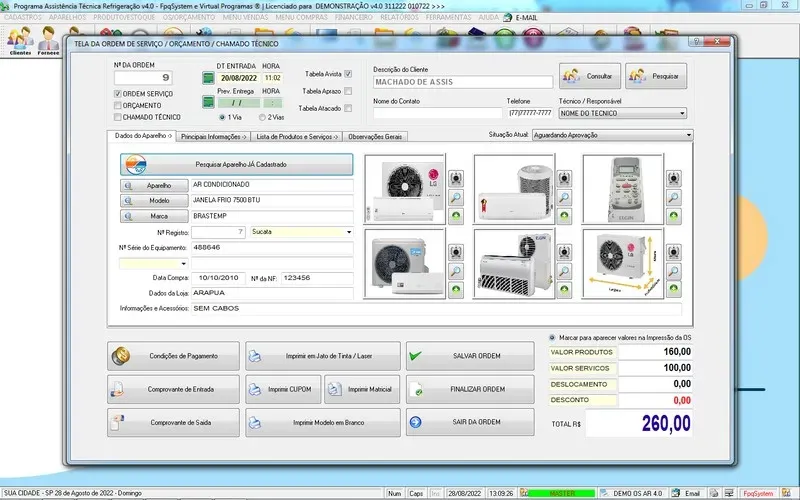
Task: Click the Clientes toolbar icon
Action: pos(20,42)
